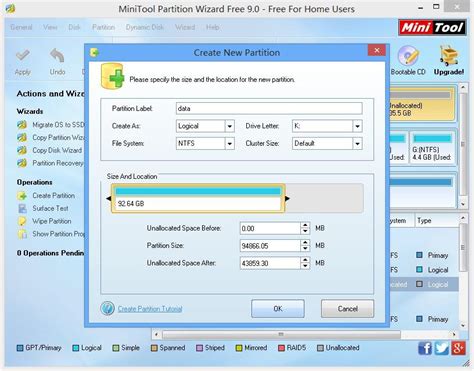Viewport: 474px width, 371px height.
Task: Click the left handle of partition size bar
Action: 109,198
